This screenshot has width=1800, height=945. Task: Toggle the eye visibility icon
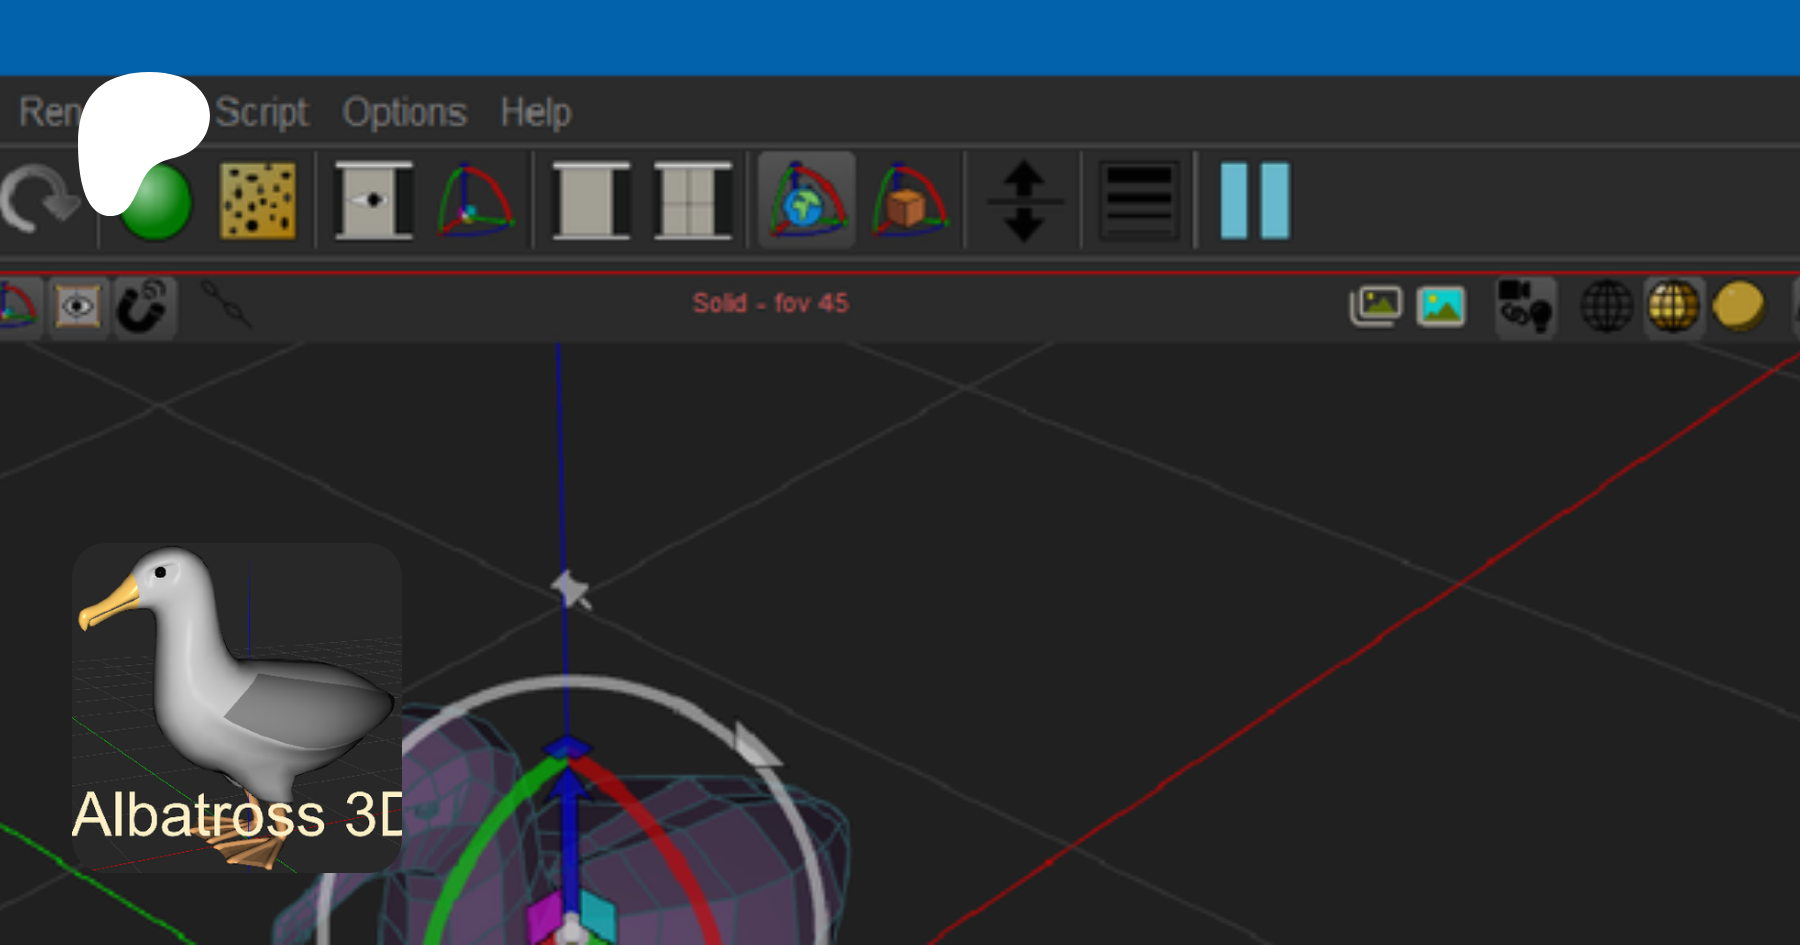coord(78,307)
